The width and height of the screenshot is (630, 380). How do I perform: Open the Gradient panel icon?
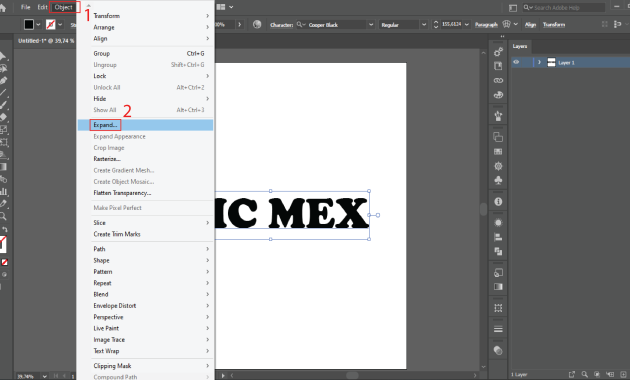[498, 287]
